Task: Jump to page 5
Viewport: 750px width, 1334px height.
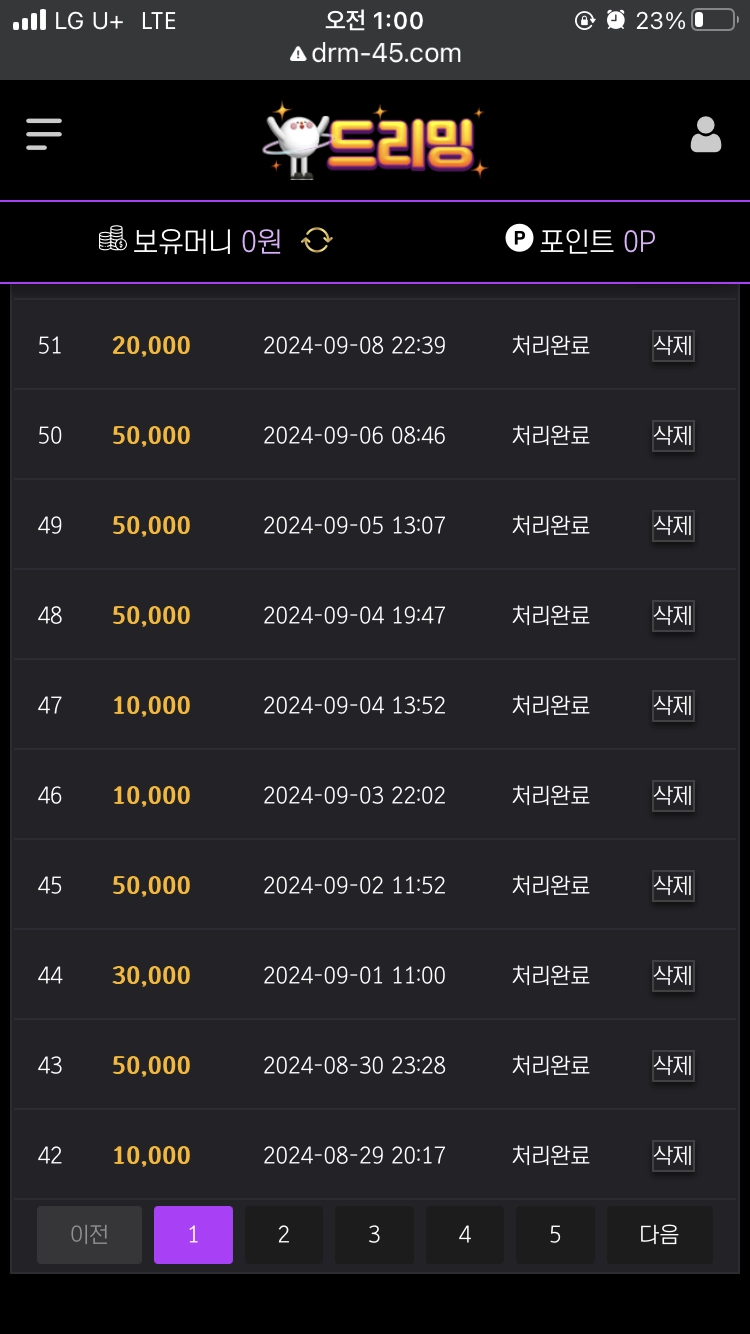Action: 555,1235
